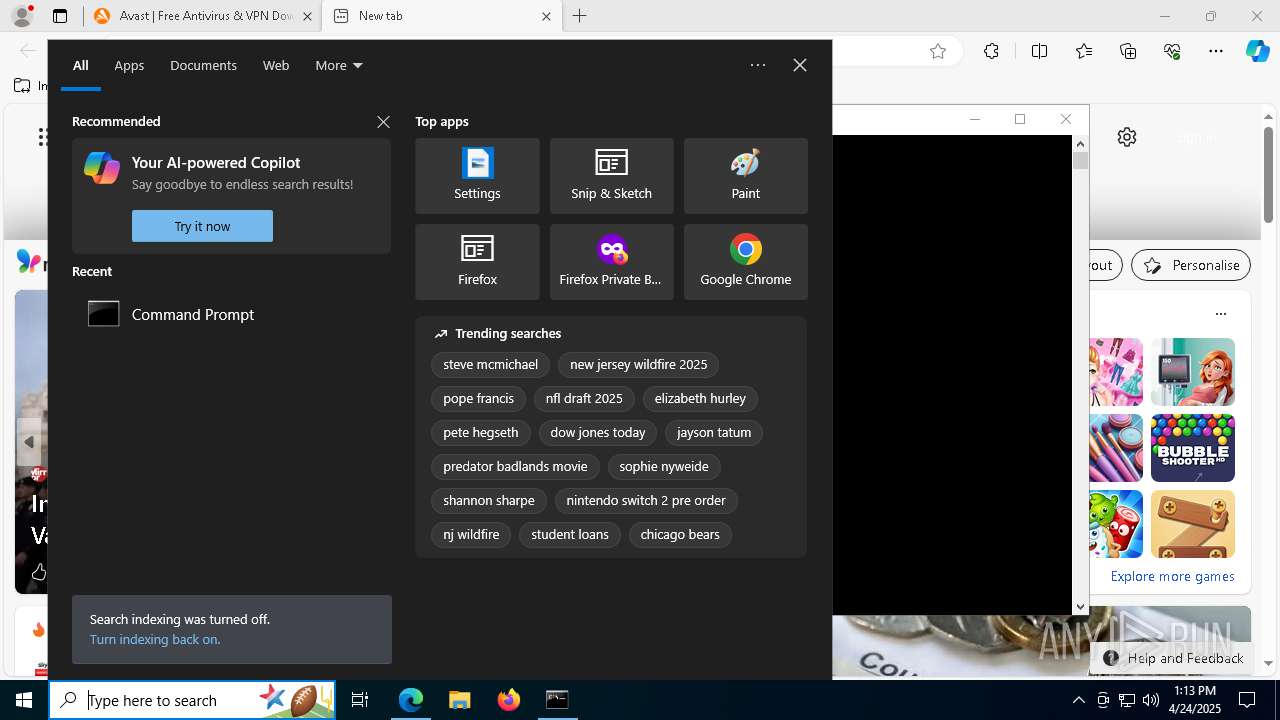Viewport: 1280px width, 720px height.
Task: Open Copilot sidebar in Edge
Action: [x=1258, y=51]
